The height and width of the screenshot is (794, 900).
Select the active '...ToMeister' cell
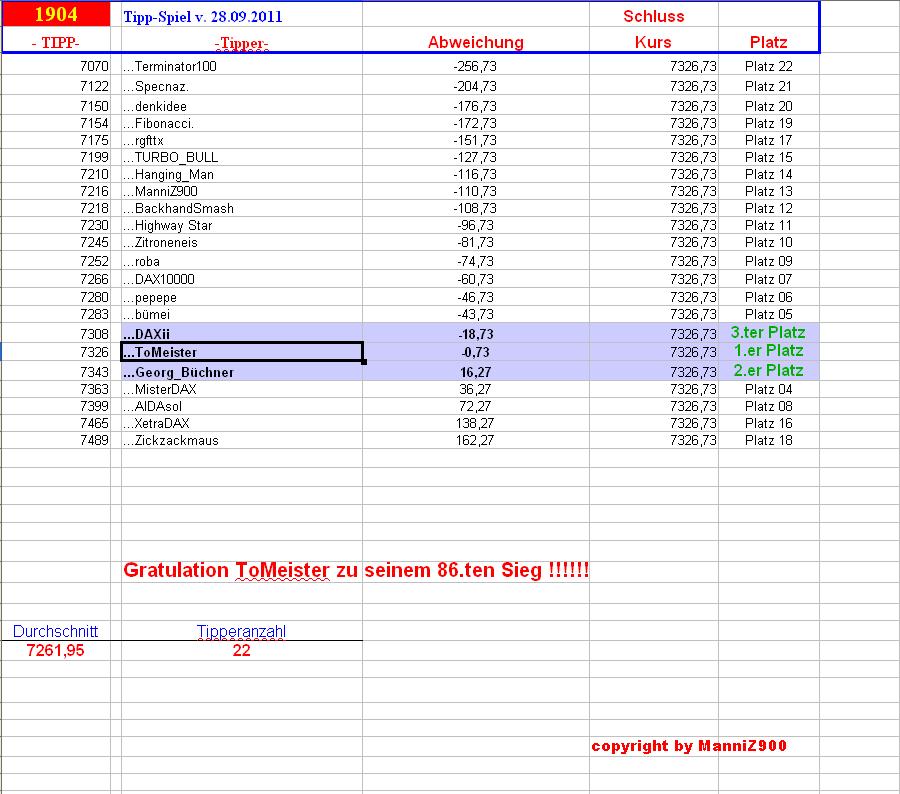242,352
